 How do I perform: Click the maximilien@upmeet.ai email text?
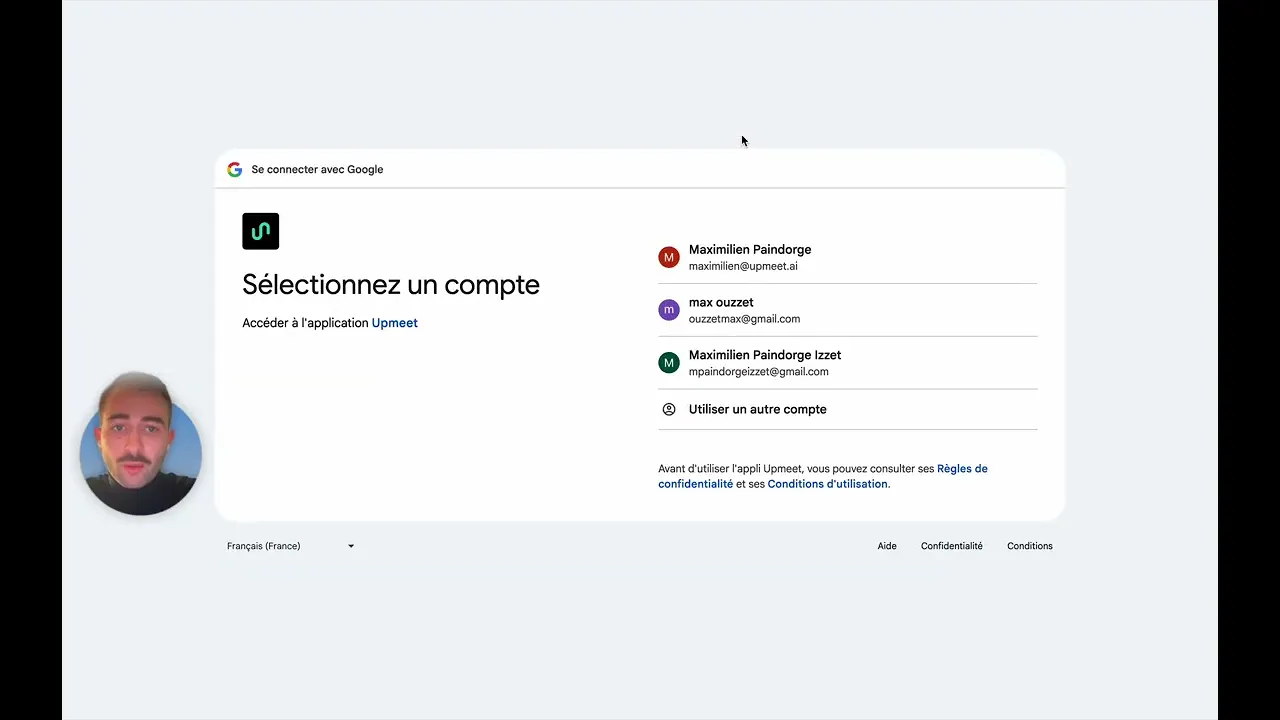743,267
